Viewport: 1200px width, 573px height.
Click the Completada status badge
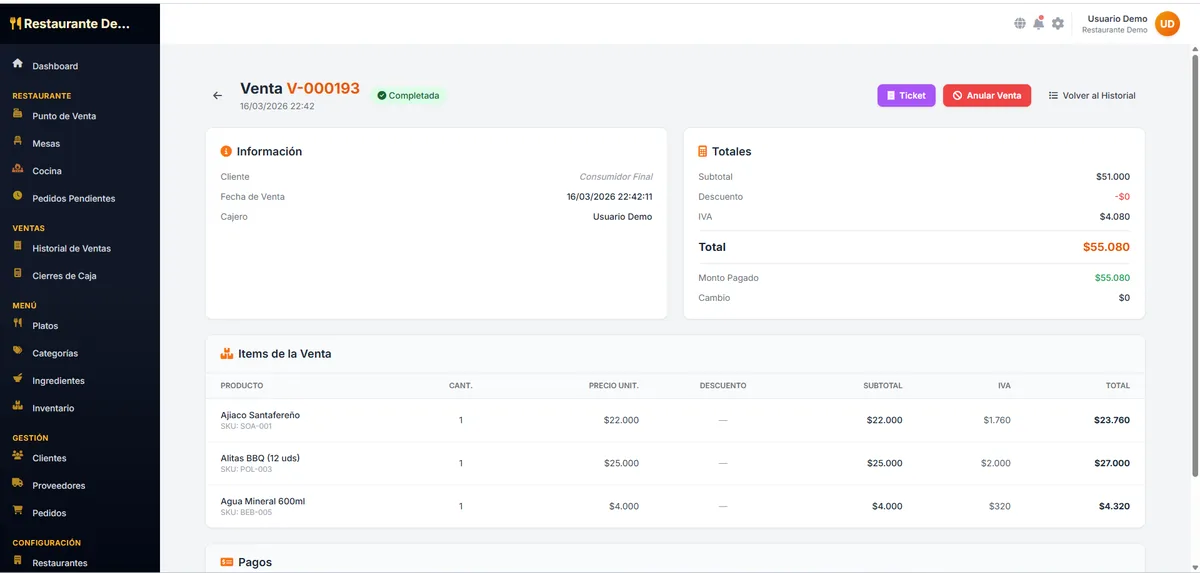[x=408, y=96]
